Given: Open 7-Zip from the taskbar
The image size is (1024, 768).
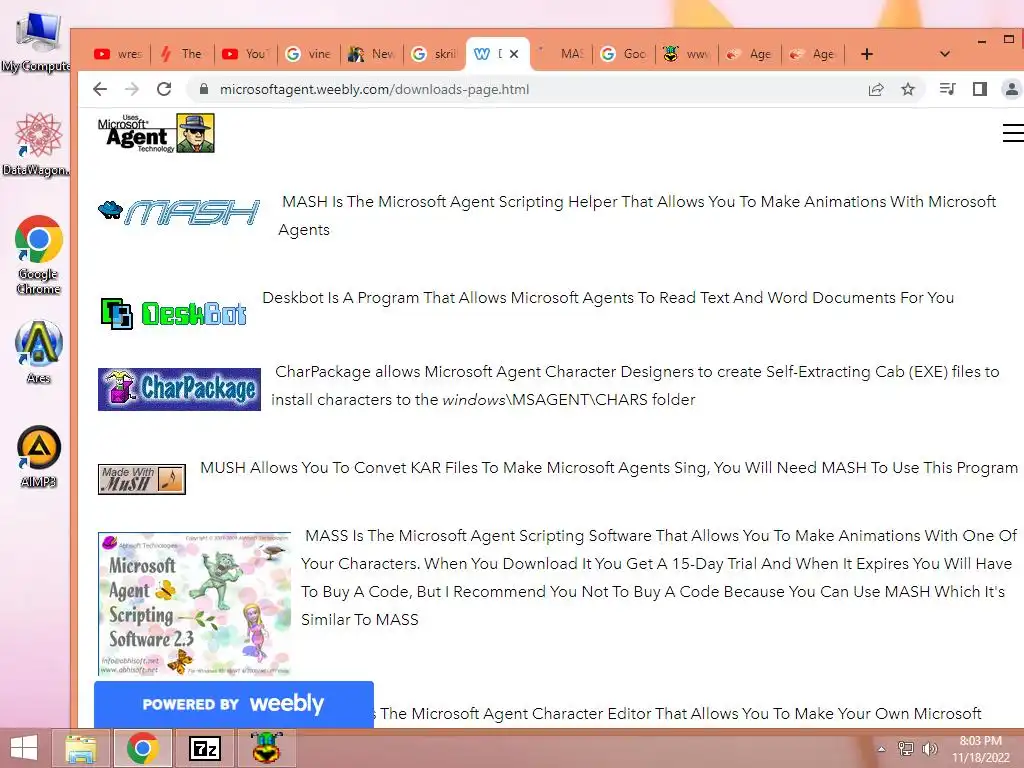Looking at the screenshot, I should [204, 748].
